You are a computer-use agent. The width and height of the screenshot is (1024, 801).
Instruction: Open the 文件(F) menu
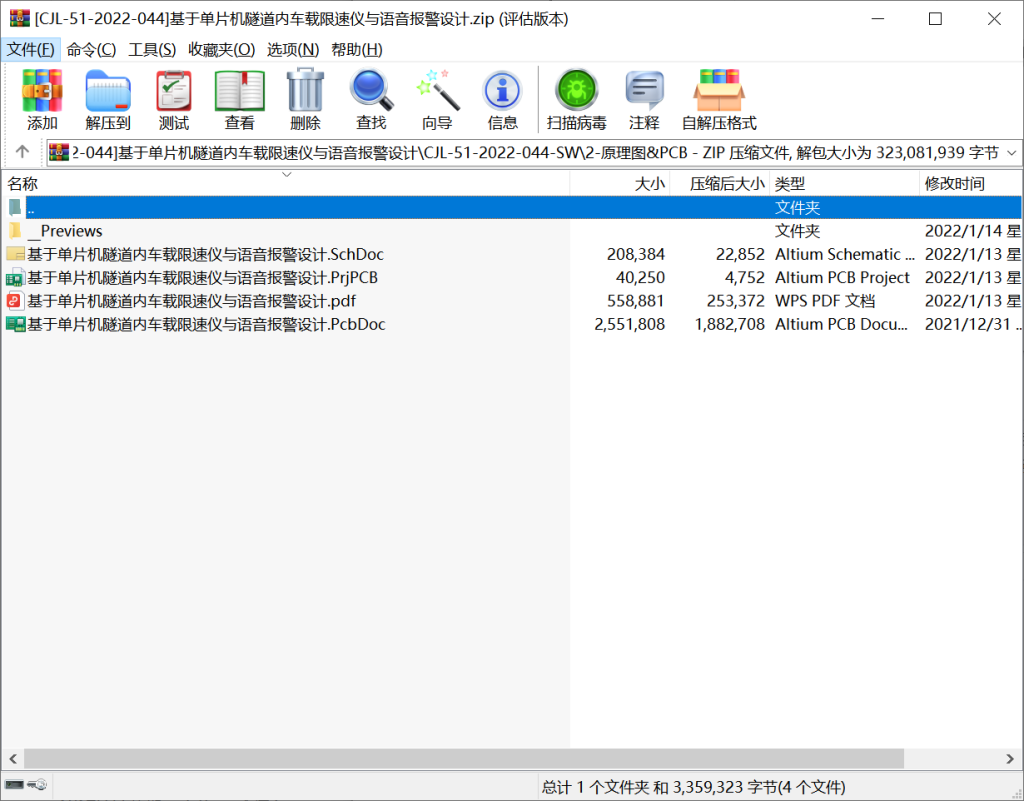click(31, 49)
